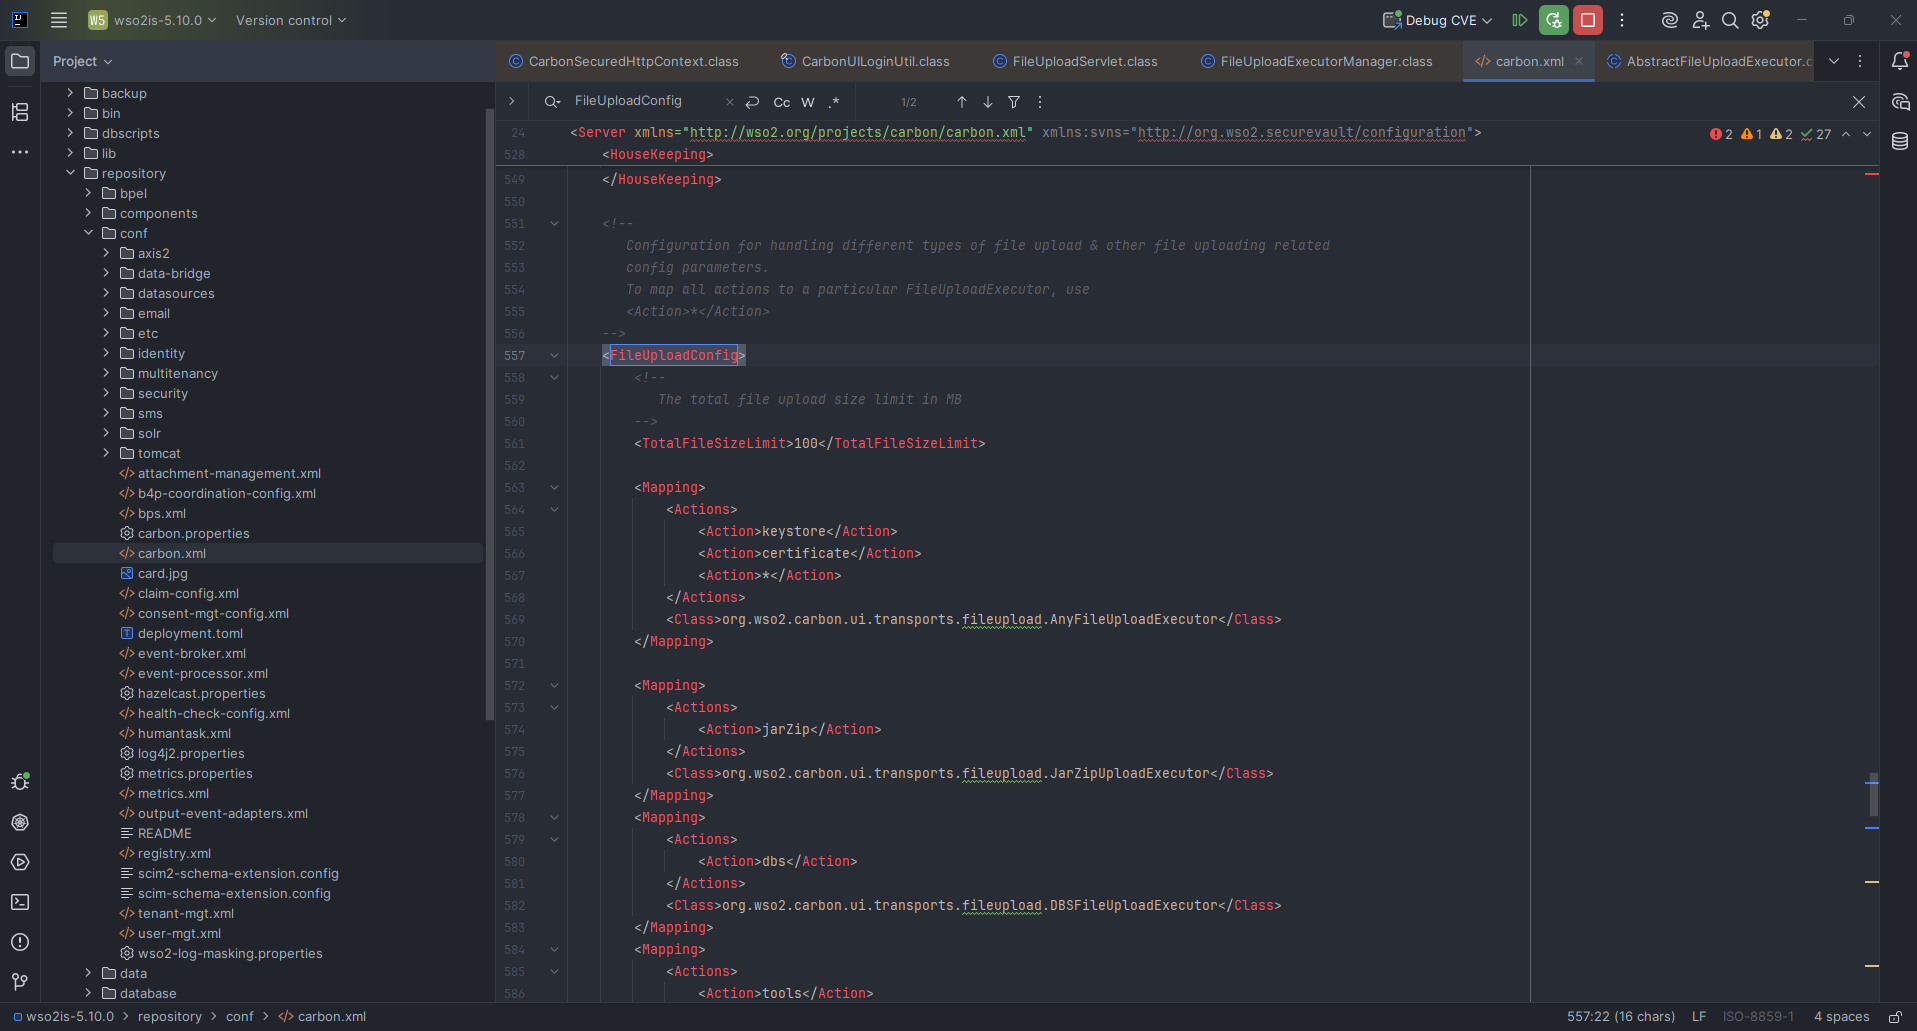Open the Terminal tool window
The image size is (1917, 1031).
20,902
